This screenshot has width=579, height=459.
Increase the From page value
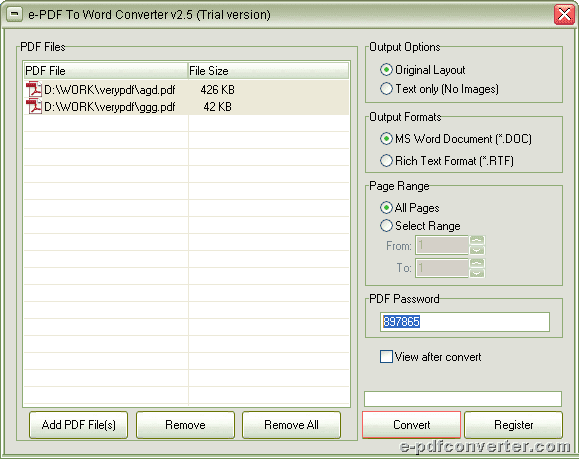pyautogui.click(x=477, y=240)
